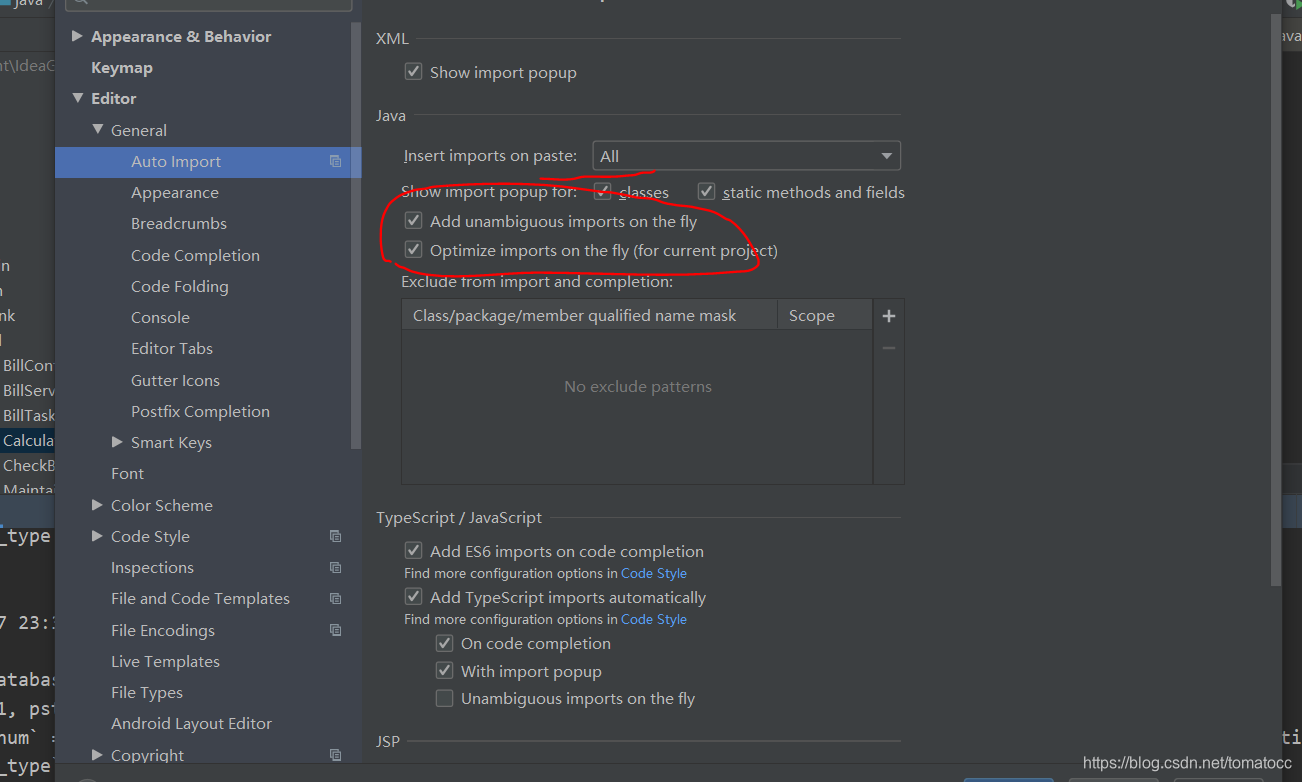Click the right settings panel scrollbar
The height and width of the screenshot is (782, 1302).
click(1275, 300)
